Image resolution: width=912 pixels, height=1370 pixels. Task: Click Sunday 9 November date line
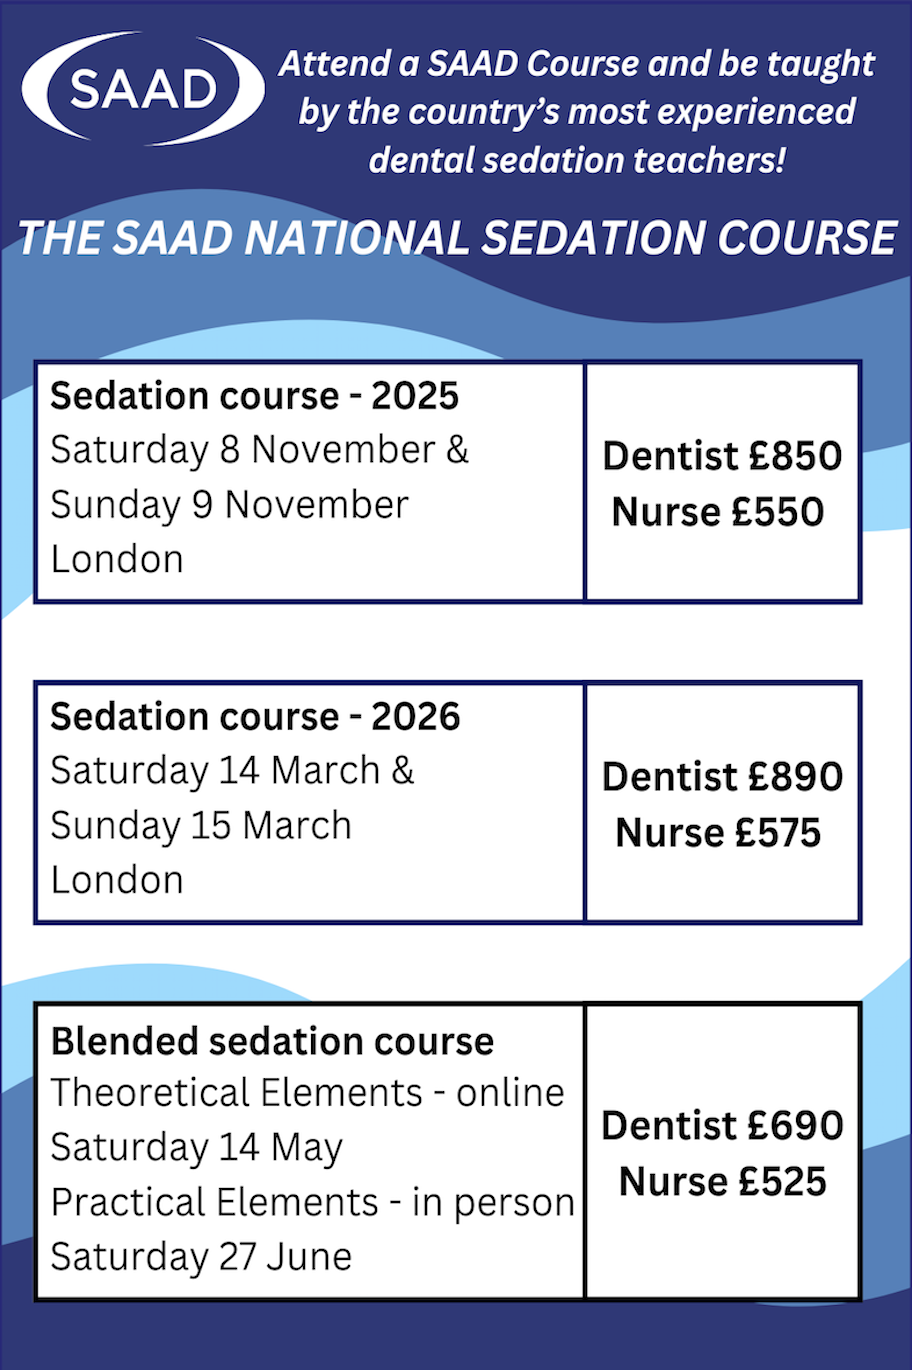point(230,505)
